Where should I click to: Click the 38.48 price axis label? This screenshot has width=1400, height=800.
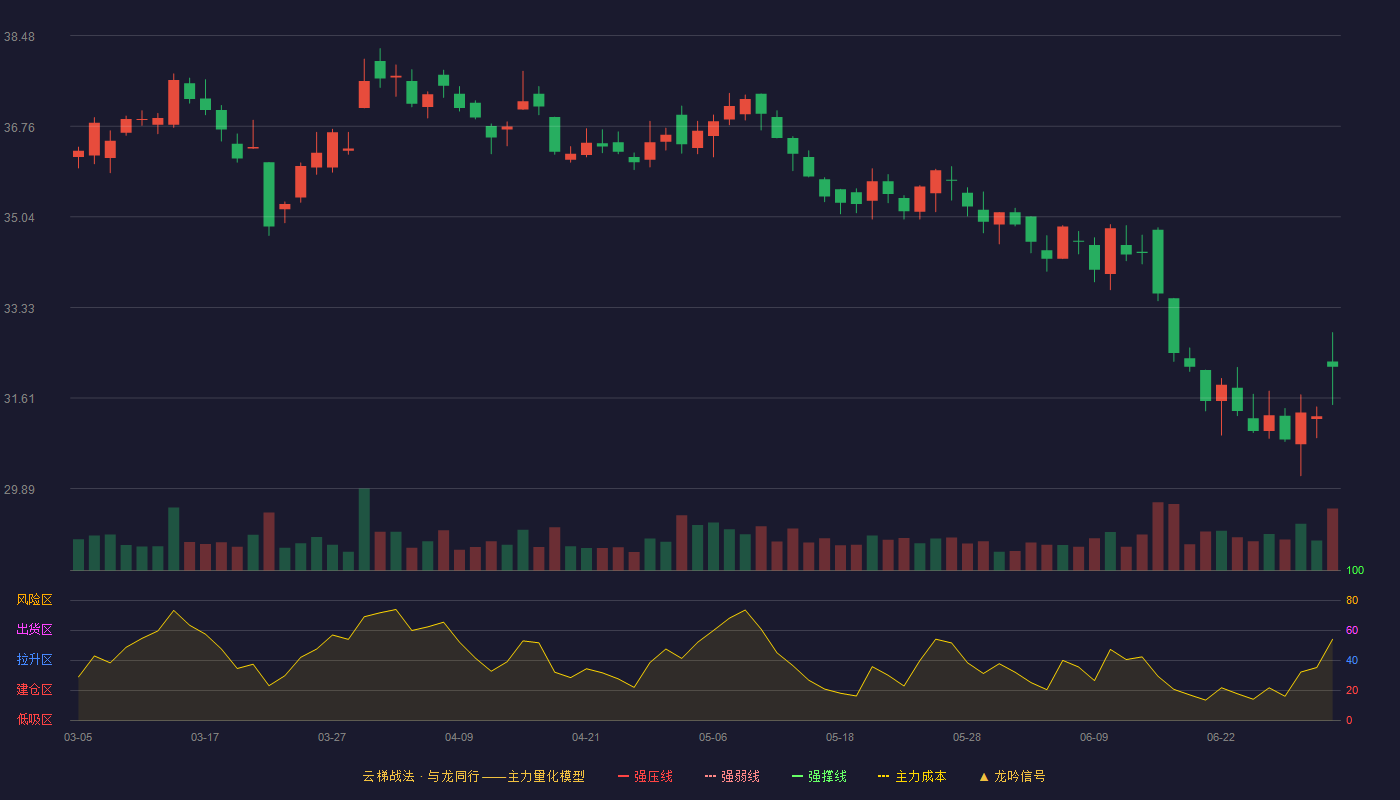click(19, 36)
